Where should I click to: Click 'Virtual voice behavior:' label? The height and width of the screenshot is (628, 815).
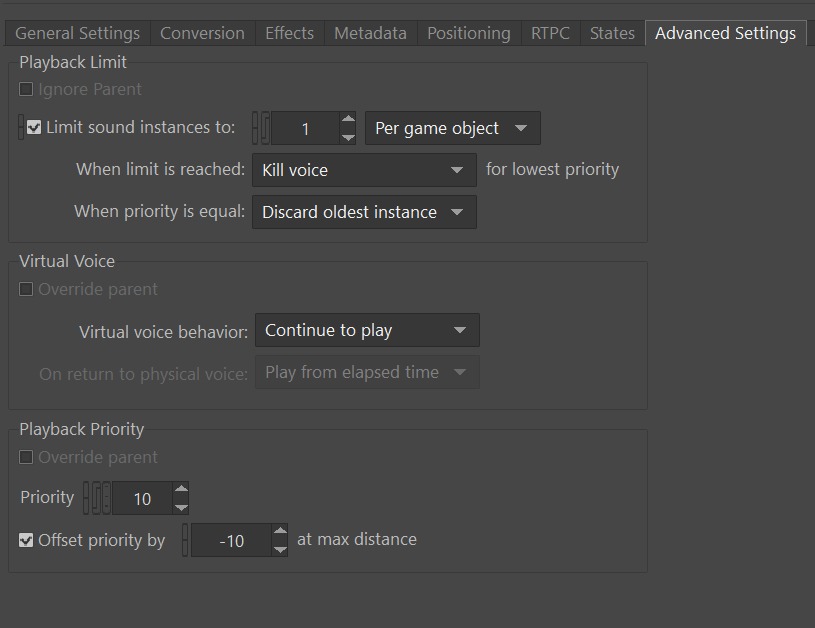(163, 332)
